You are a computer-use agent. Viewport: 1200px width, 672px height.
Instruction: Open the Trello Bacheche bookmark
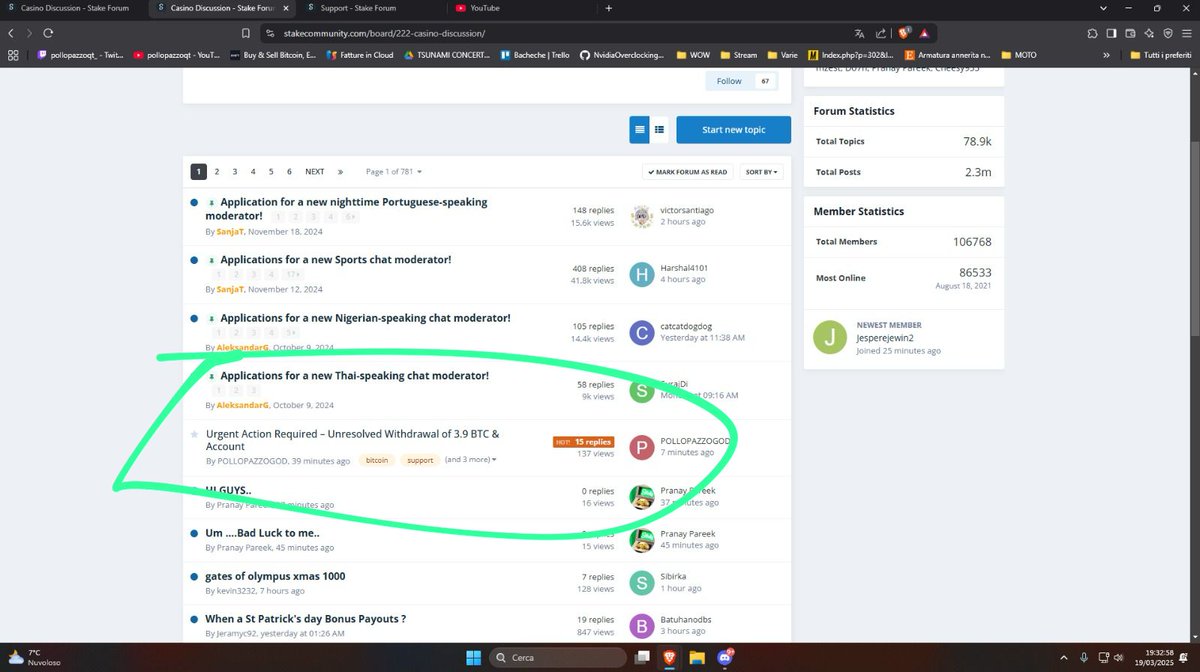537,55
